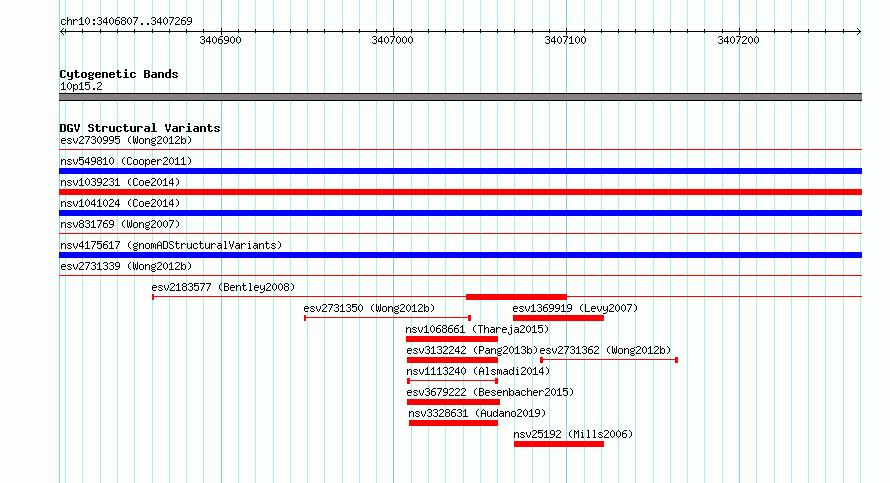The image size is (890, 483).
Task: Open esv2731362 (Wong2012b) variant label
Action: click(x=605, y=350)
